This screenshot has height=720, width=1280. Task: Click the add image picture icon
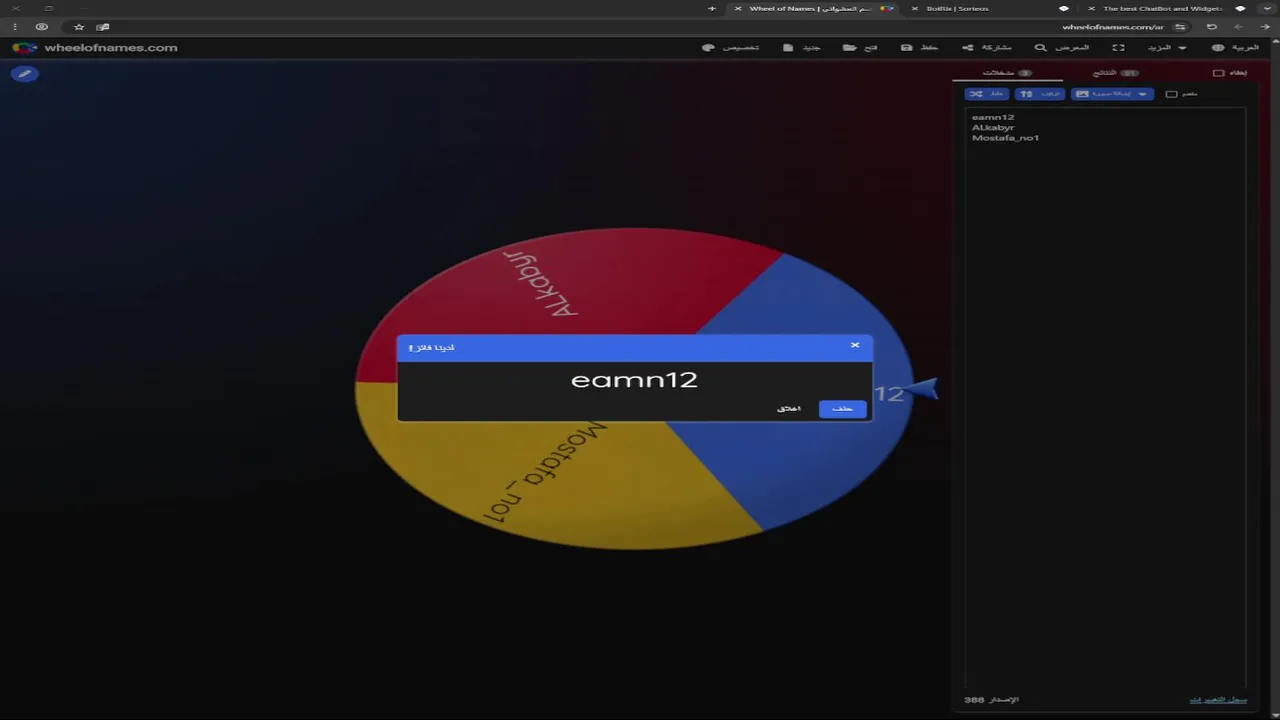click(1082, 94)
